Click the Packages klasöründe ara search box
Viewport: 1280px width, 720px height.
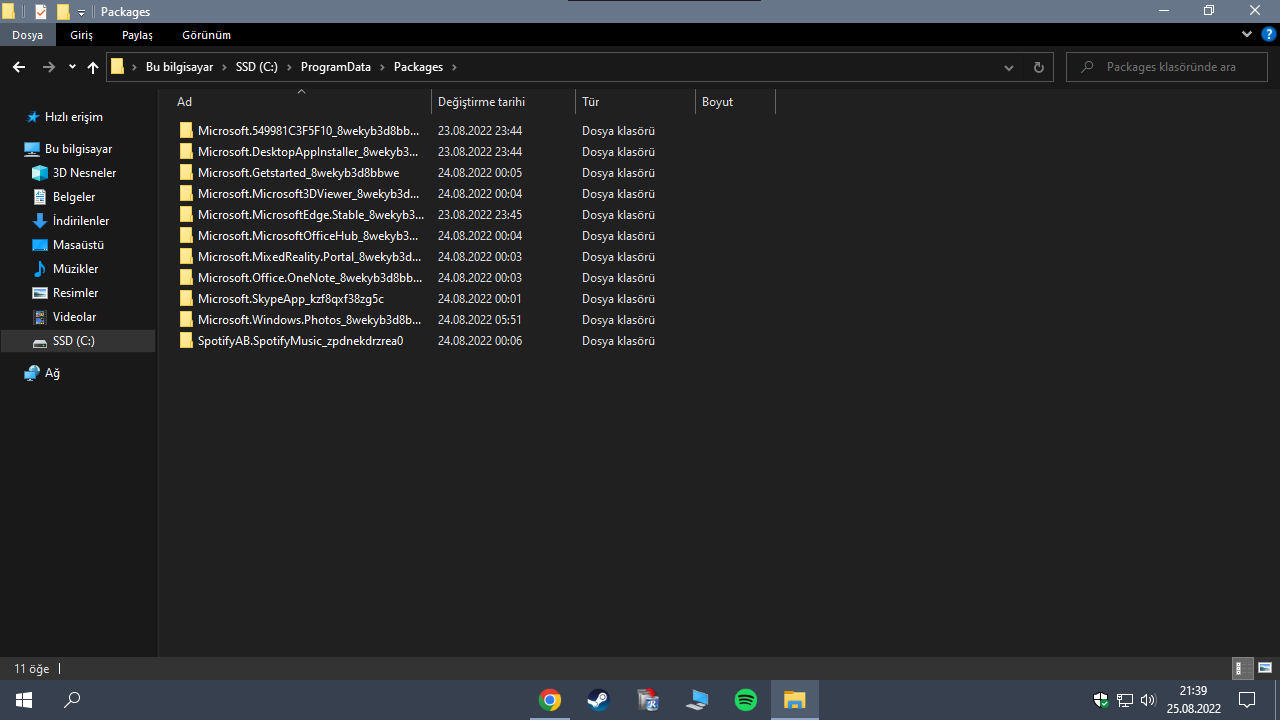pos(1167,67)
